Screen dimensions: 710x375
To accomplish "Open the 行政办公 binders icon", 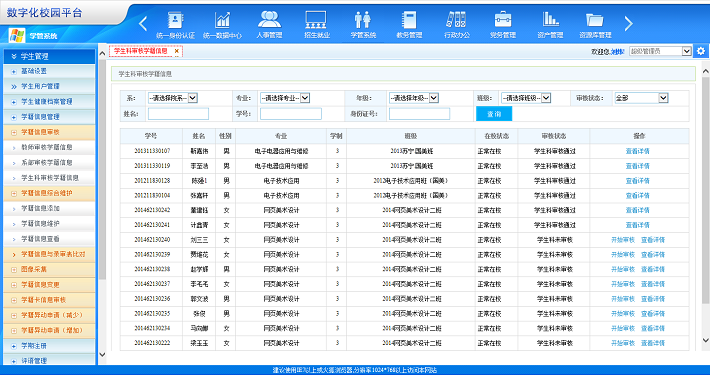I will tap(456, 20).
